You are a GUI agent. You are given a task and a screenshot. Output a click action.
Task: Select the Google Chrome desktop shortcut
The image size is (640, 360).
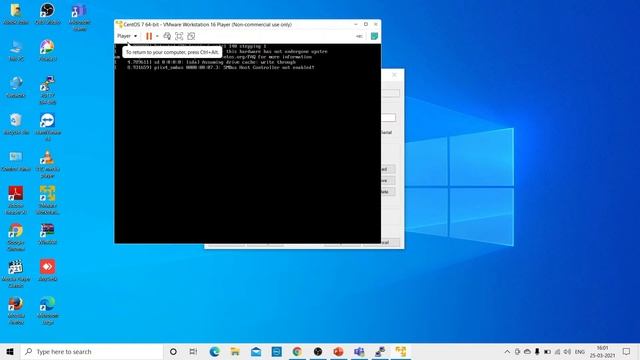point(16,237)
